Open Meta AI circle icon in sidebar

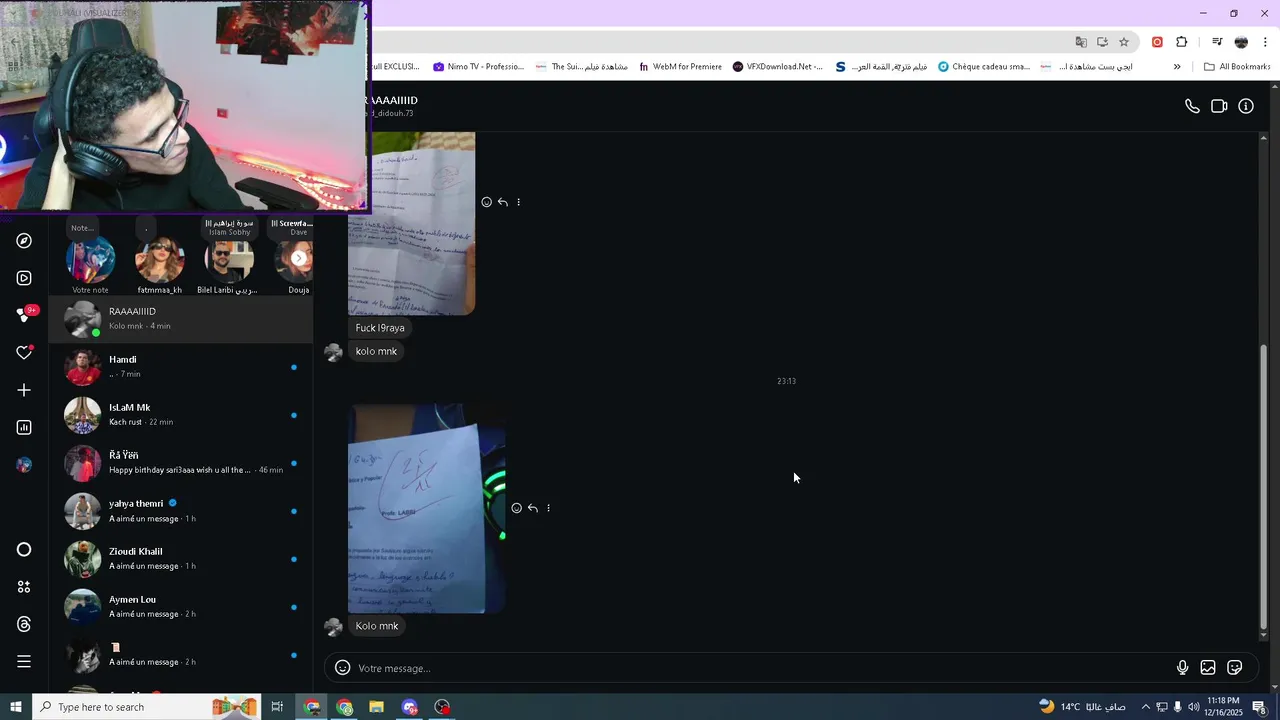(24, 549)
